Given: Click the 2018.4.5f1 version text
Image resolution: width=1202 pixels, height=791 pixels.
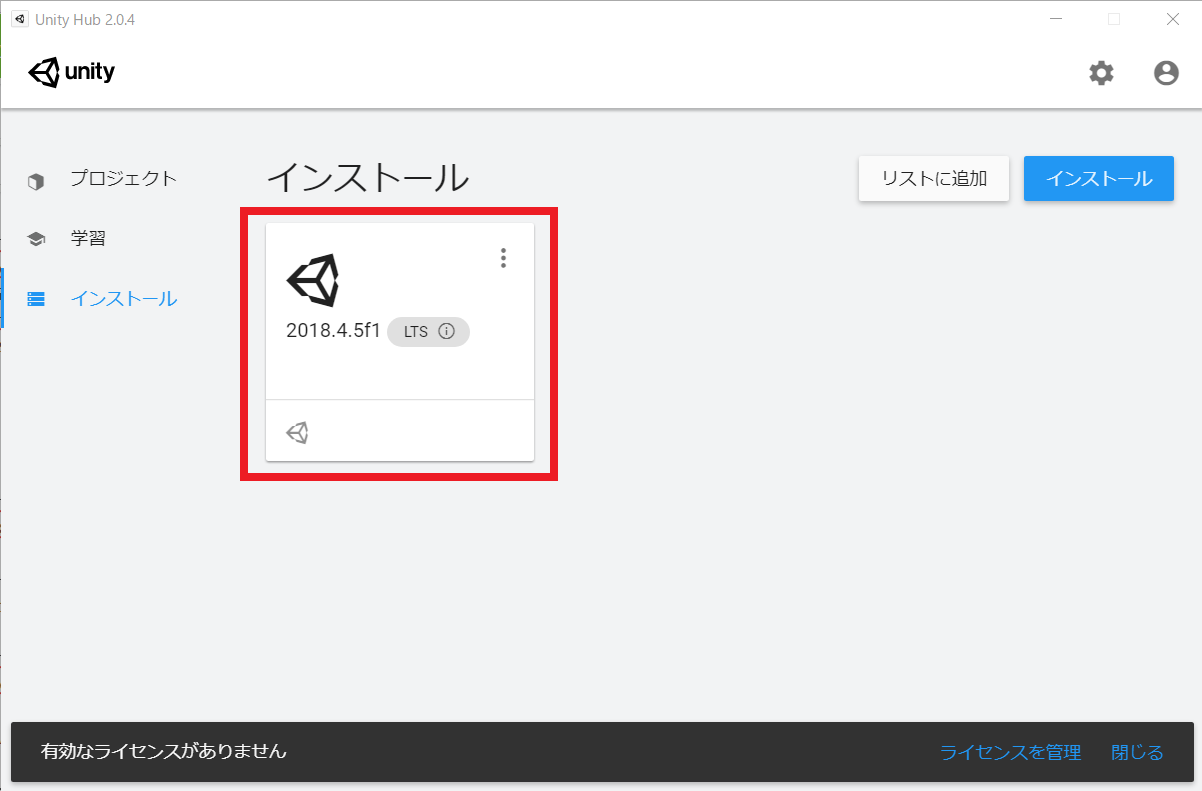Looking at the screenshot, I should (x=333, y=332).
